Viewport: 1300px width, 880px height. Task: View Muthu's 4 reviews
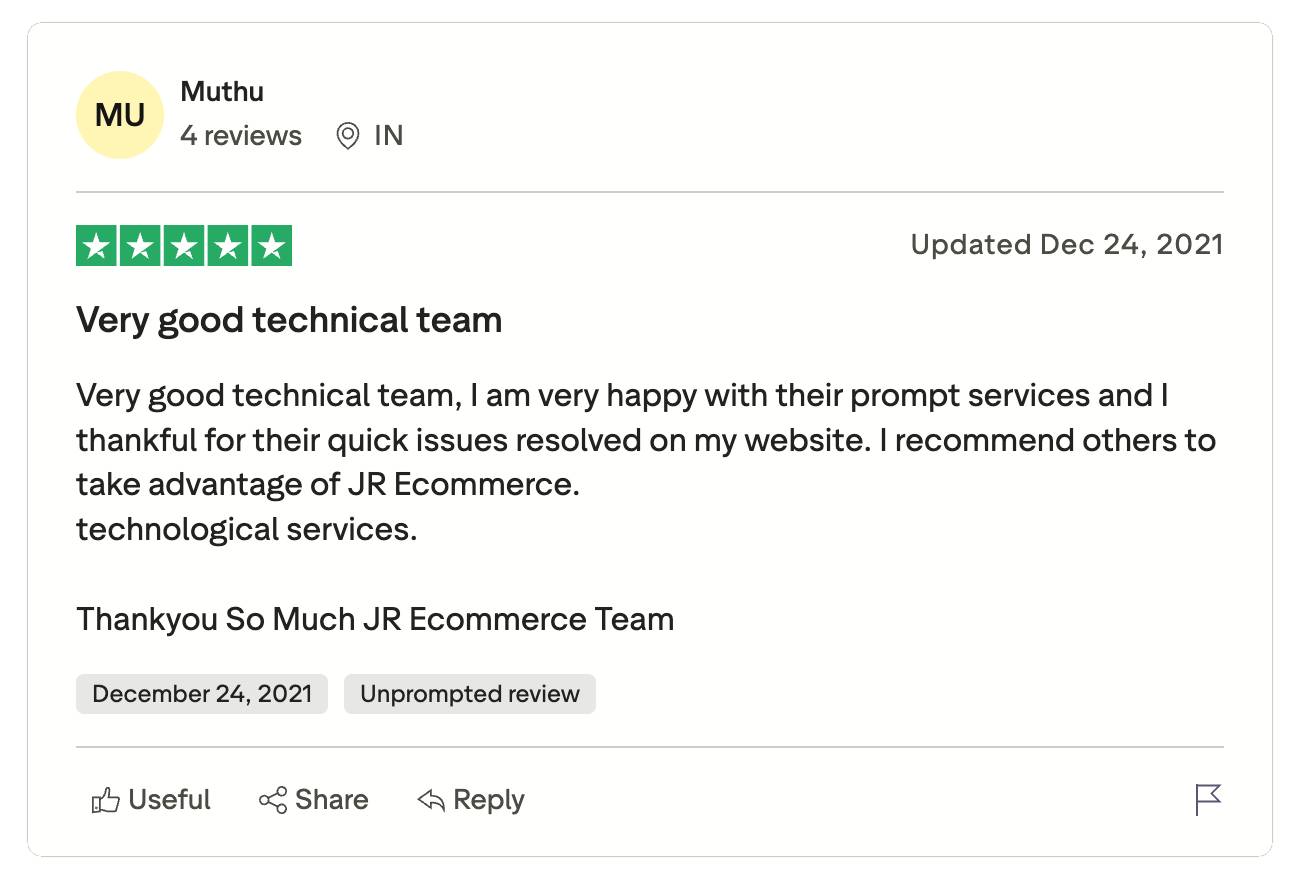241,136
